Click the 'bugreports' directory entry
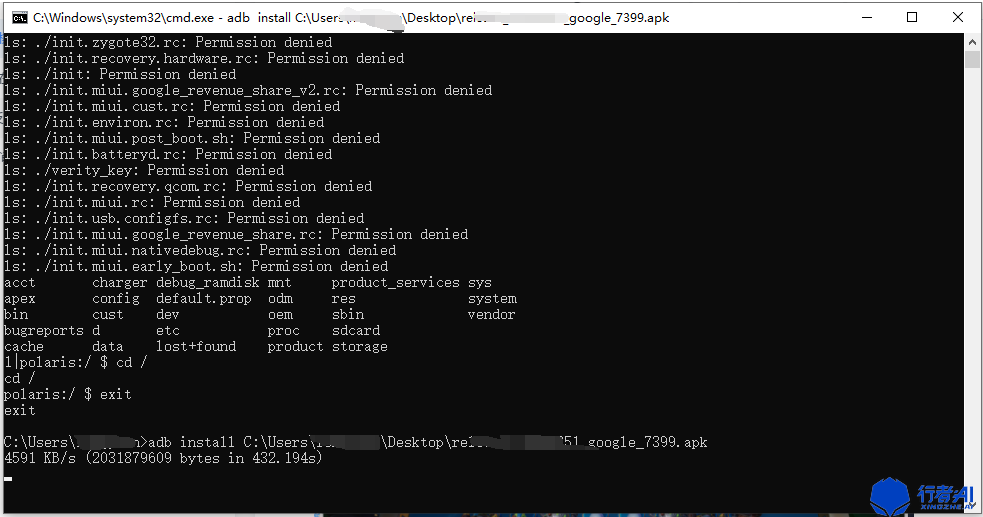 click(44, 330)
